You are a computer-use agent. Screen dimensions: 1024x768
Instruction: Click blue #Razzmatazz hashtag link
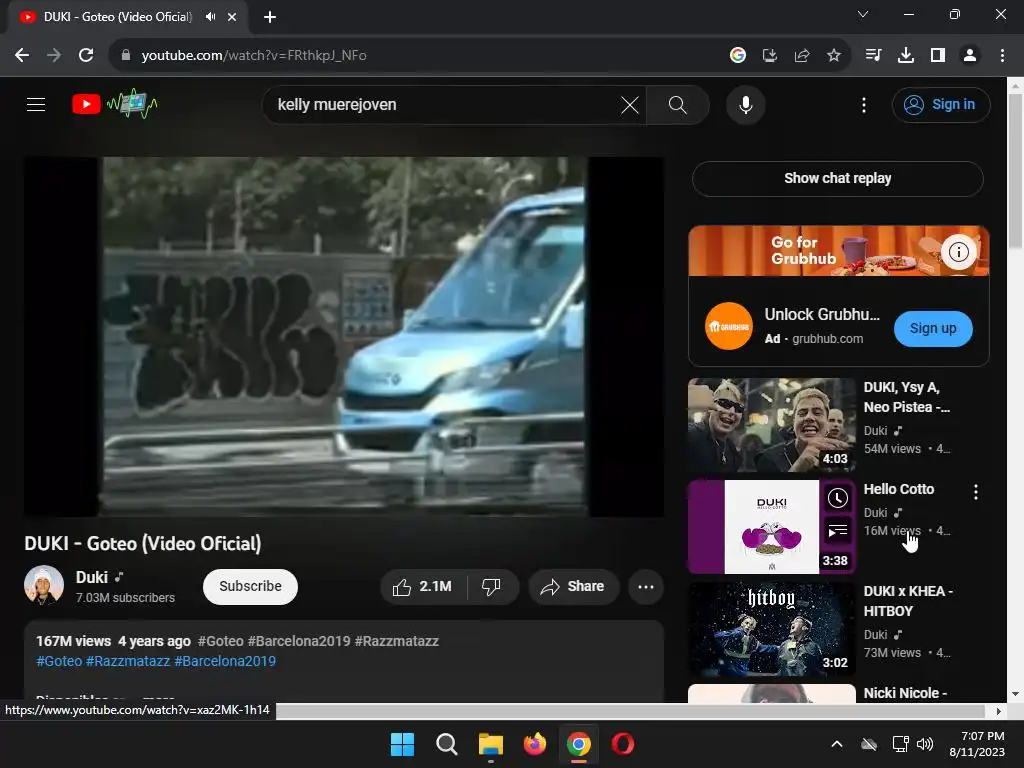(128, 661)
